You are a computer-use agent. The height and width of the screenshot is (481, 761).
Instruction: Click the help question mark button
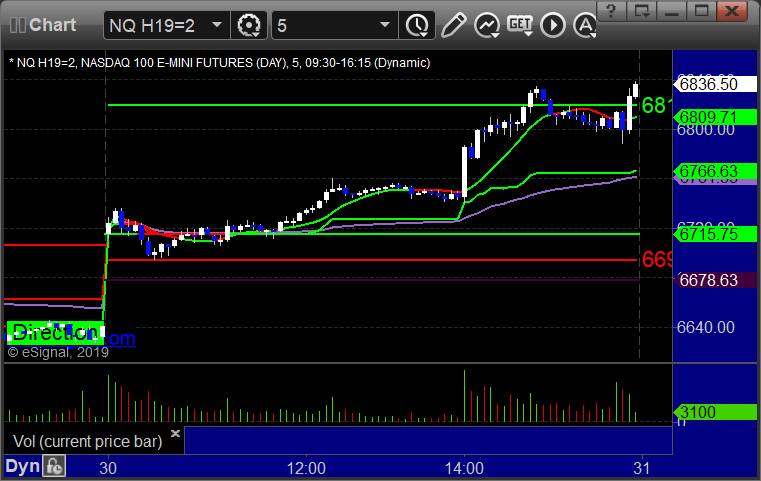tap(611, 11)
